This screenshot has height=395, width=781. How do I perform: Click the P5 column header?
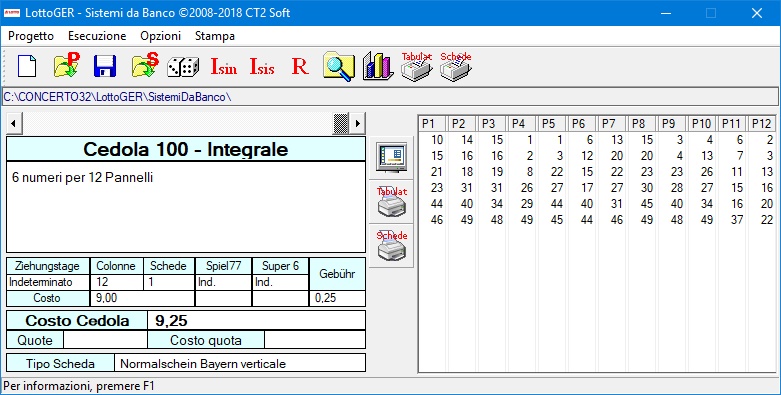point(552,124)
